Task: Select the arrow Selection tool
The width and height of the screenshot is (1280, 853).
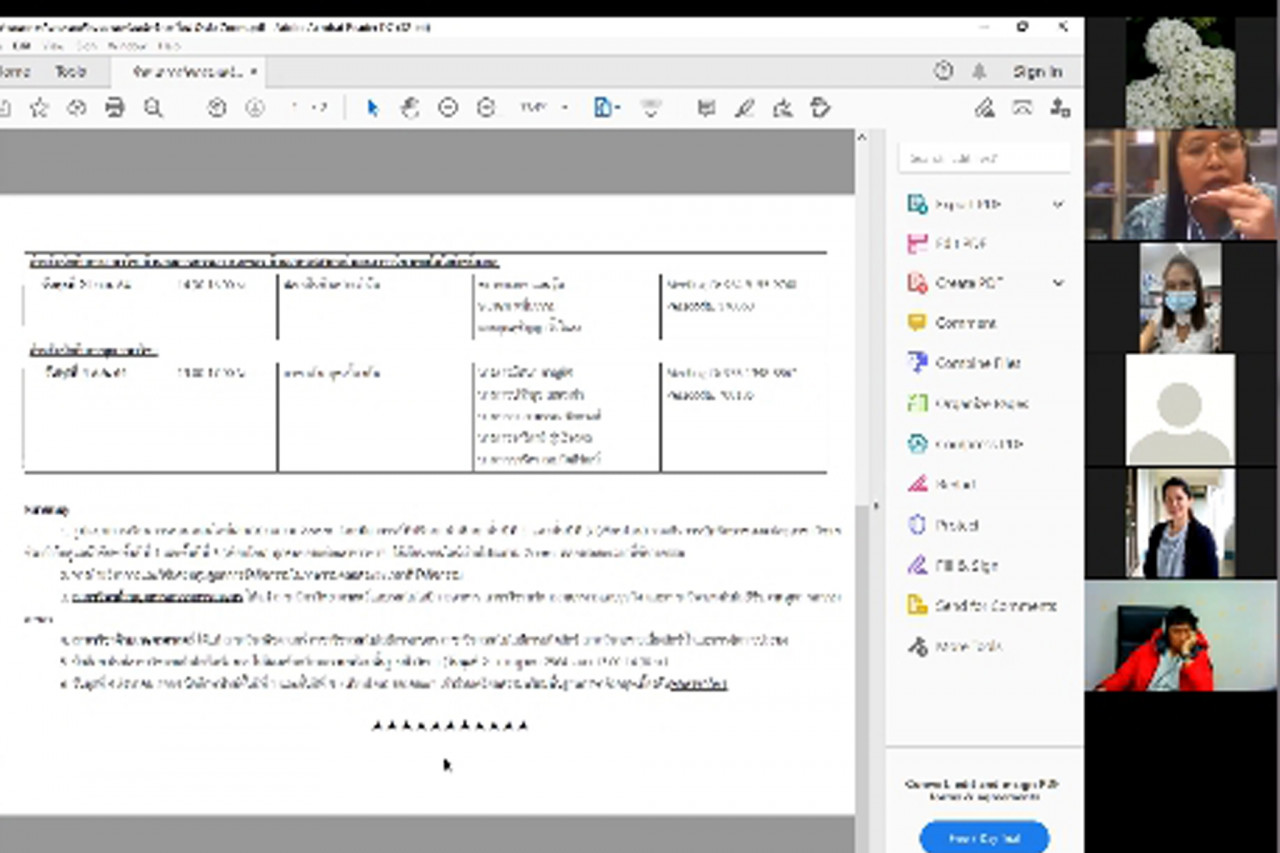Action: pyautogui.click(x=373, y=108)
